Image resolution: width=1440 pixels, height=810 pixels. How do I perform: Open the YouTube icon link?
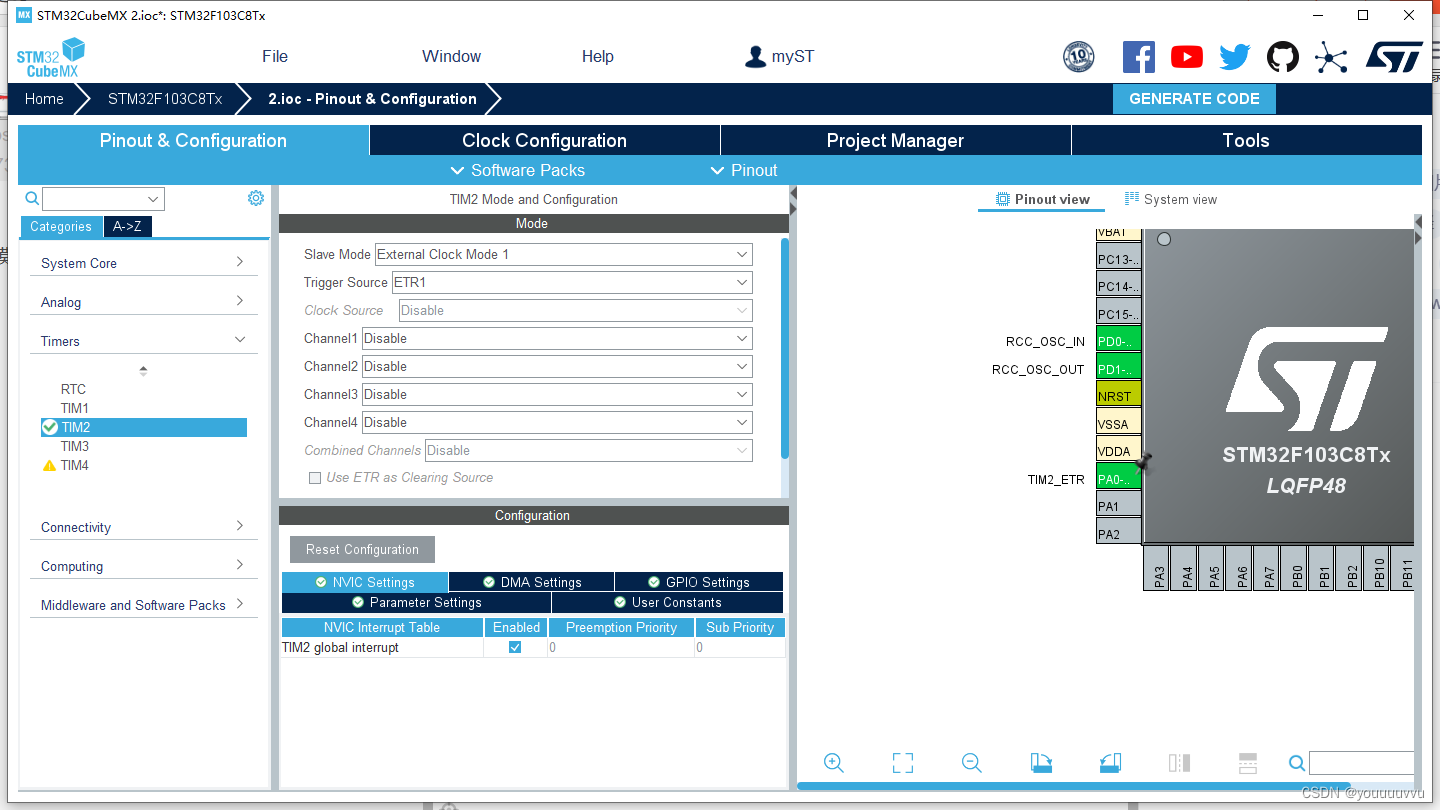[x=1187, y=57]
